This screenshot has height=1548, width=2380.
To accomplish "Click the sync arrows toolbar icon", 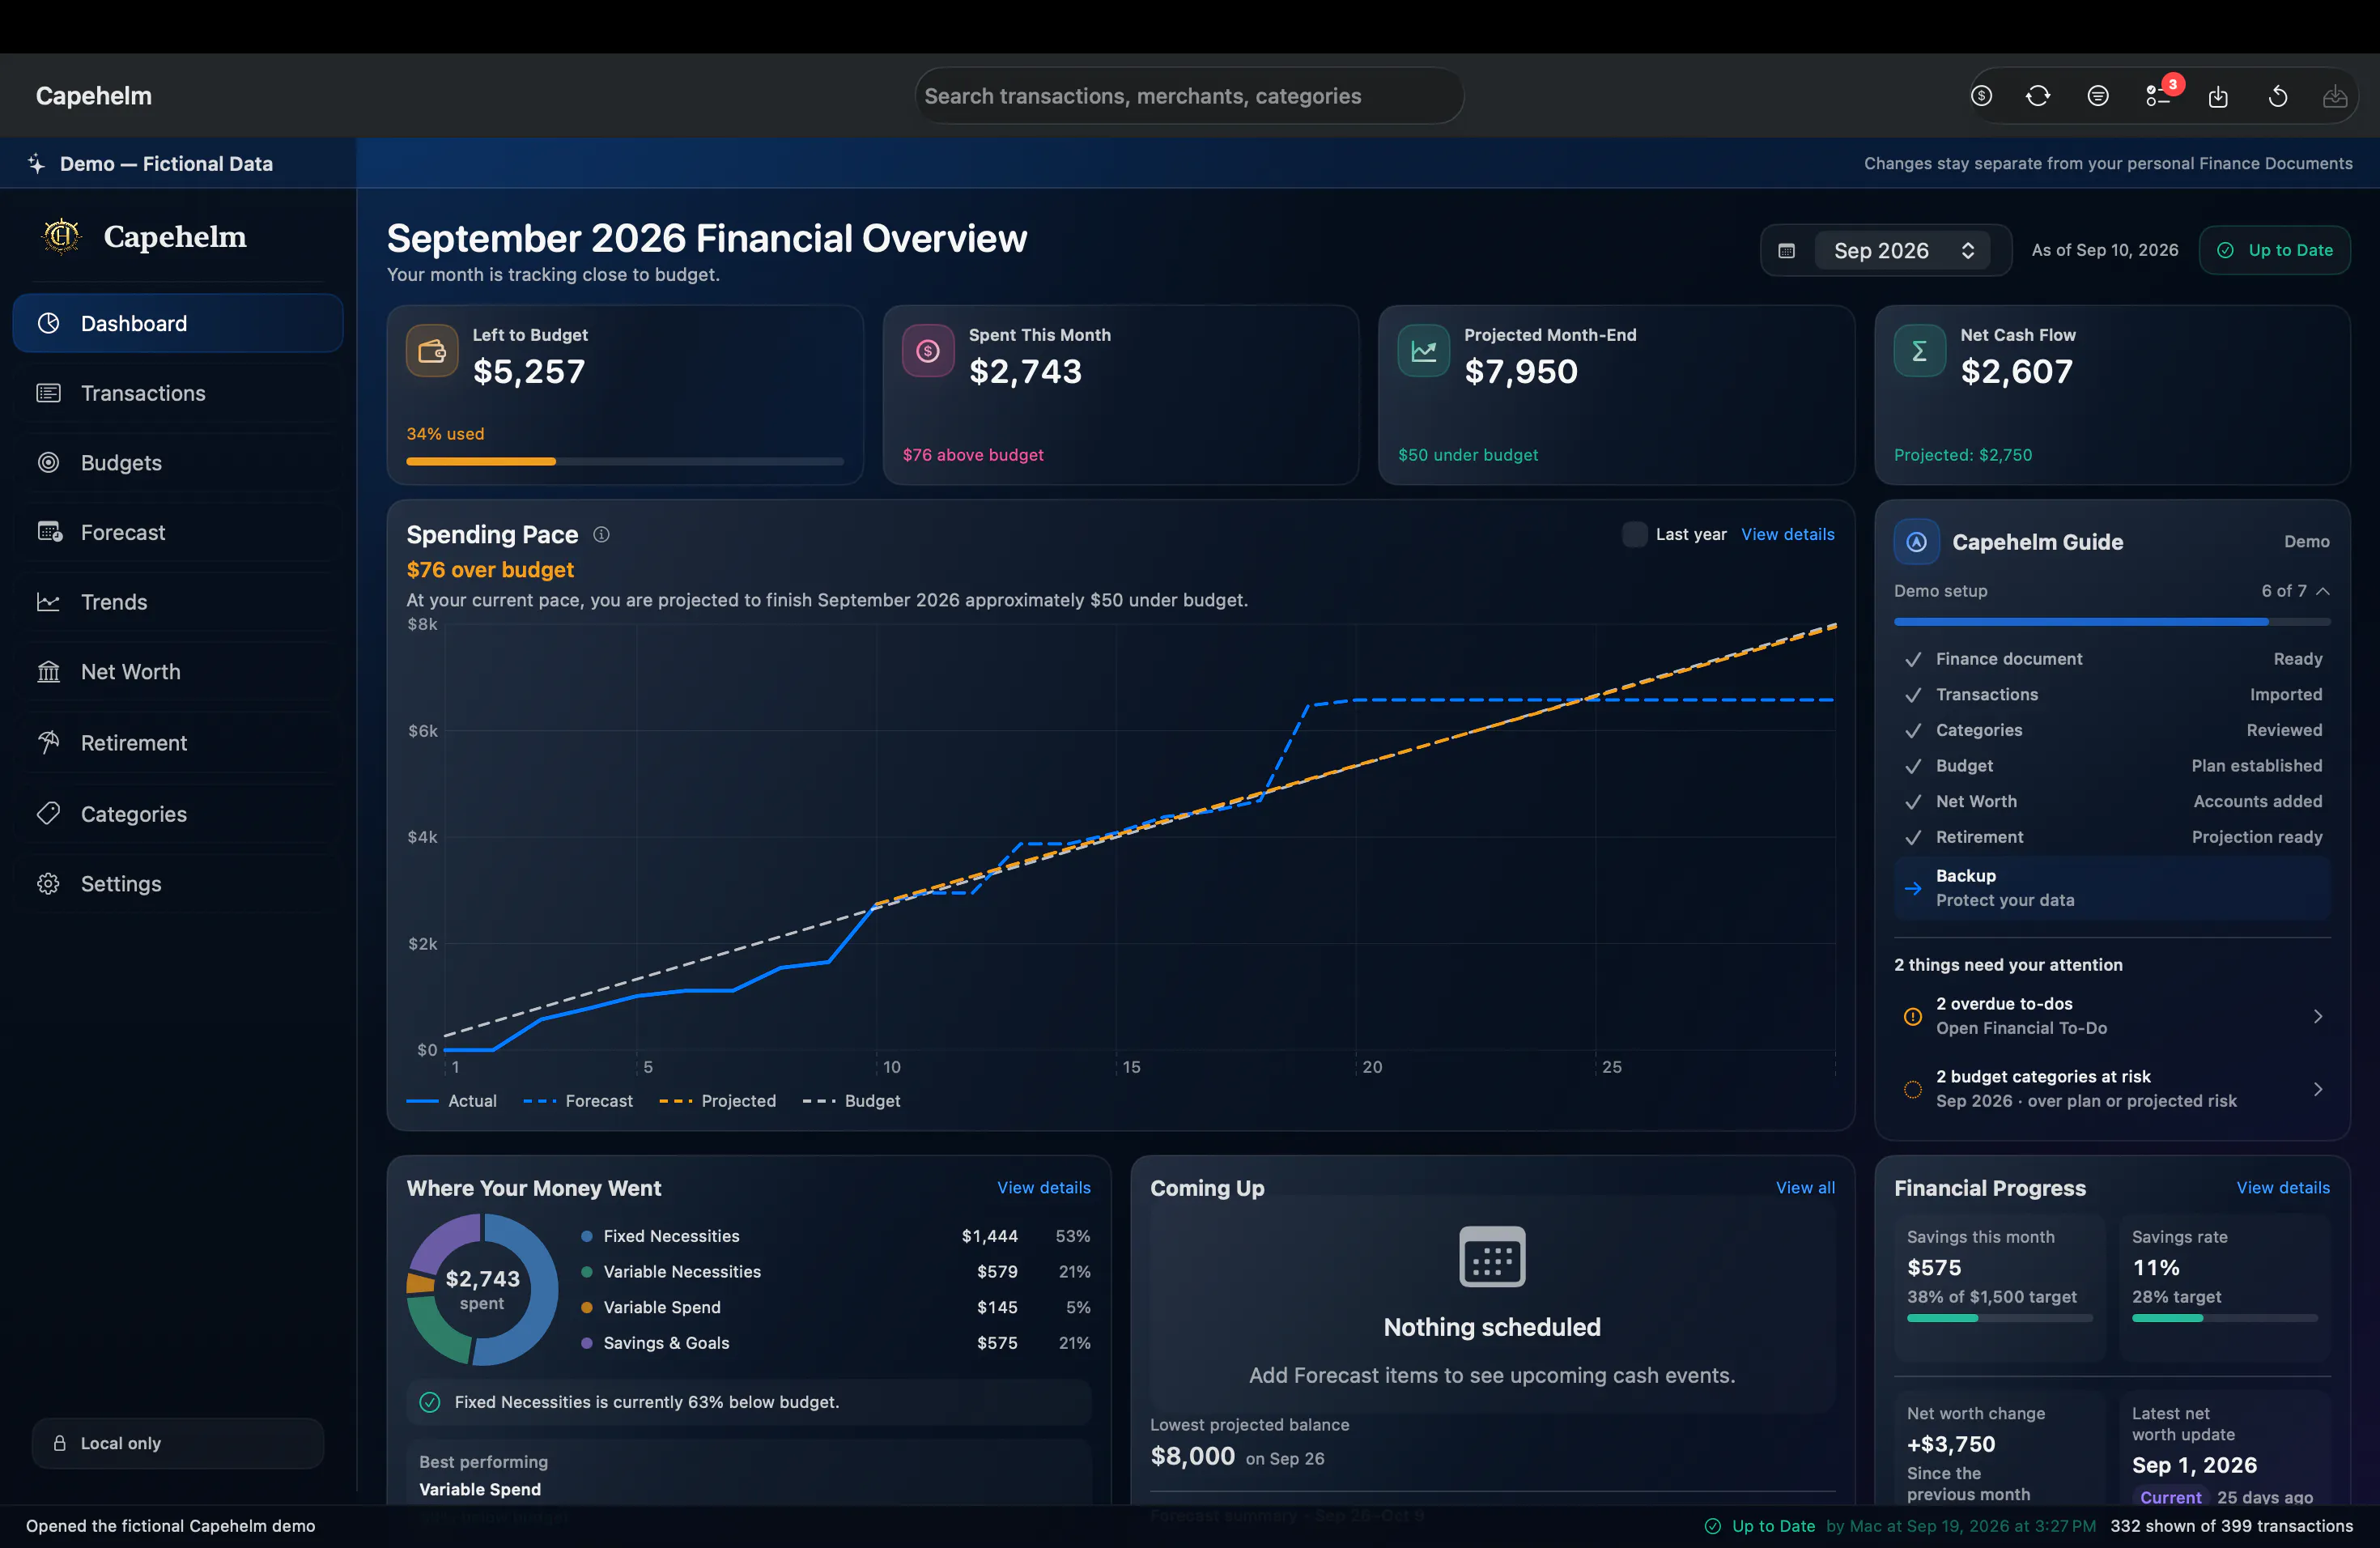I will (x=2038, y=96).
